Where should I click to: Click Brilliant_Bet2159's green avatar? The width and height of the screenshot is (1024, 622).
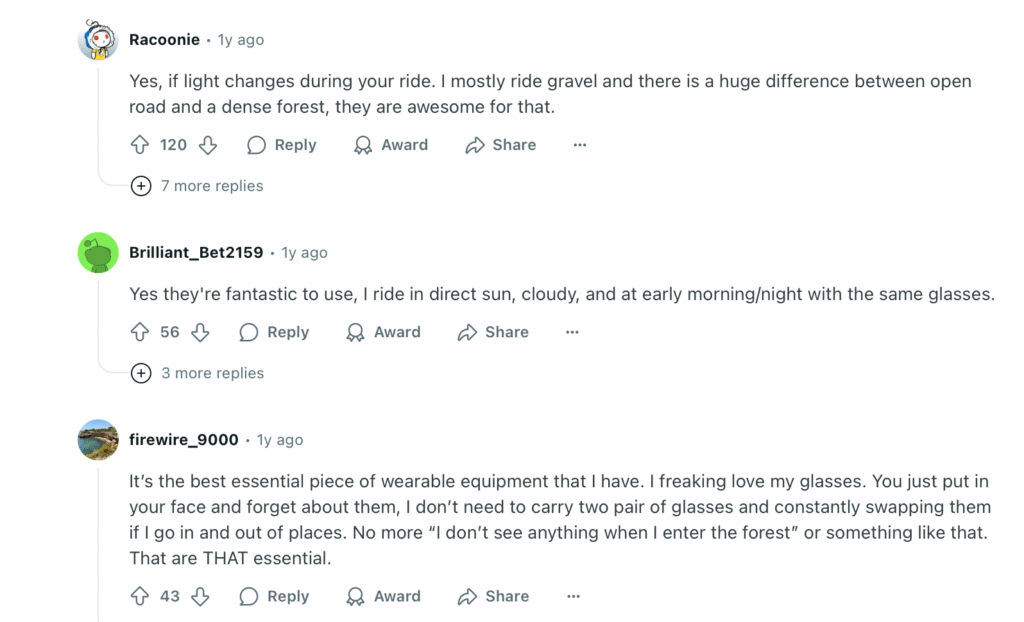(x=98, y=253)
